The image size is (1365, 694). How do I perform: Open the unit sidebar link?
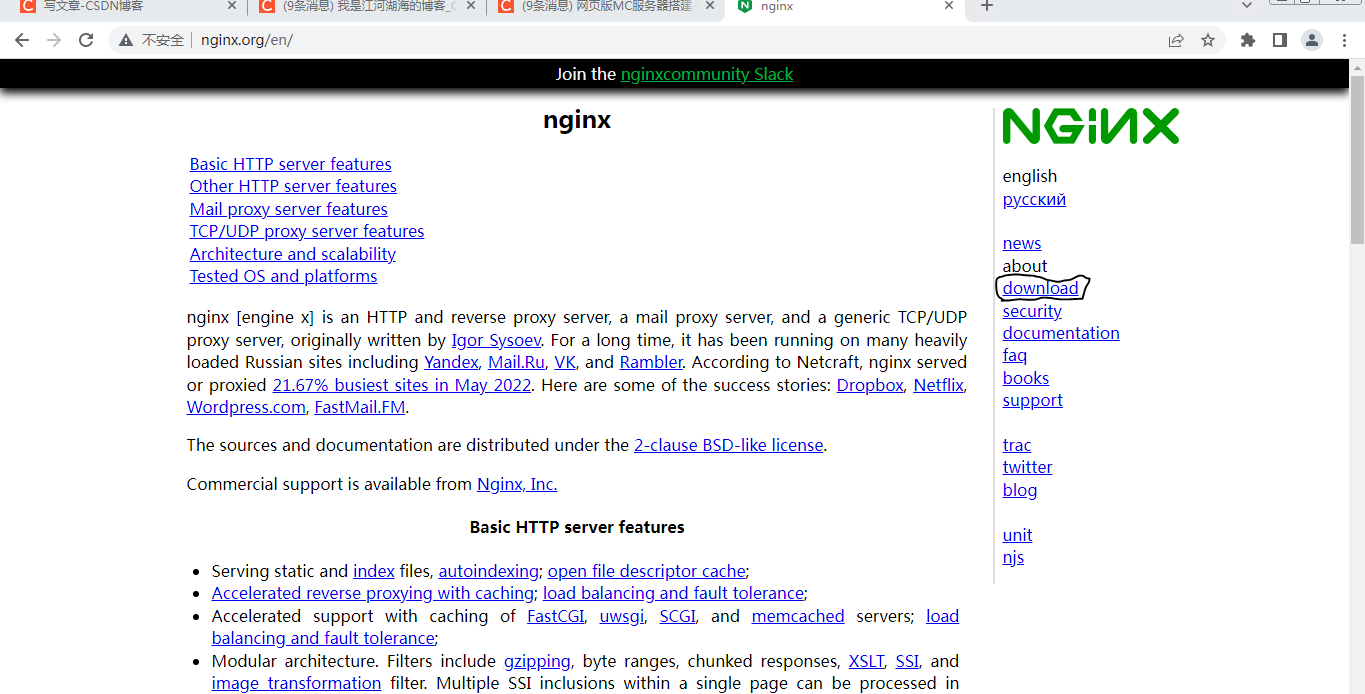point(1018,535)
